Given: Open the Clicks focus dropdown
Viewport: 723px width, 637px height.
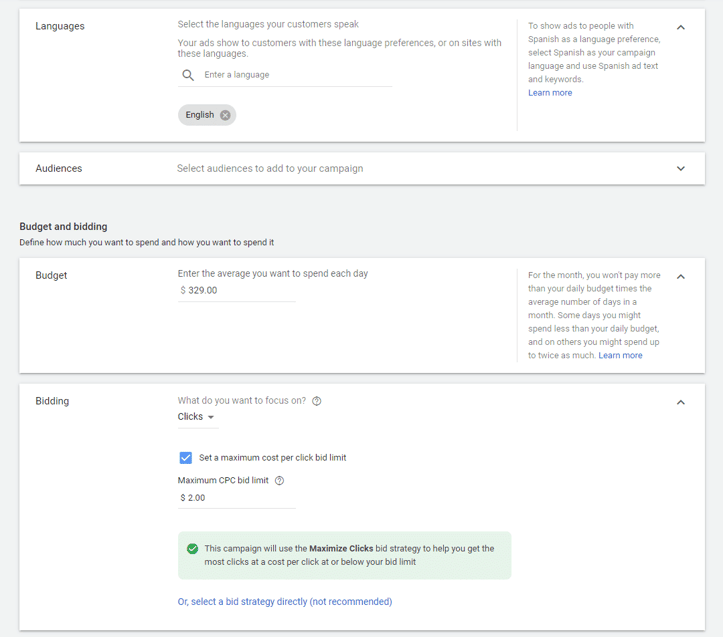Looking at the screenshot, I should click(196, 417).
